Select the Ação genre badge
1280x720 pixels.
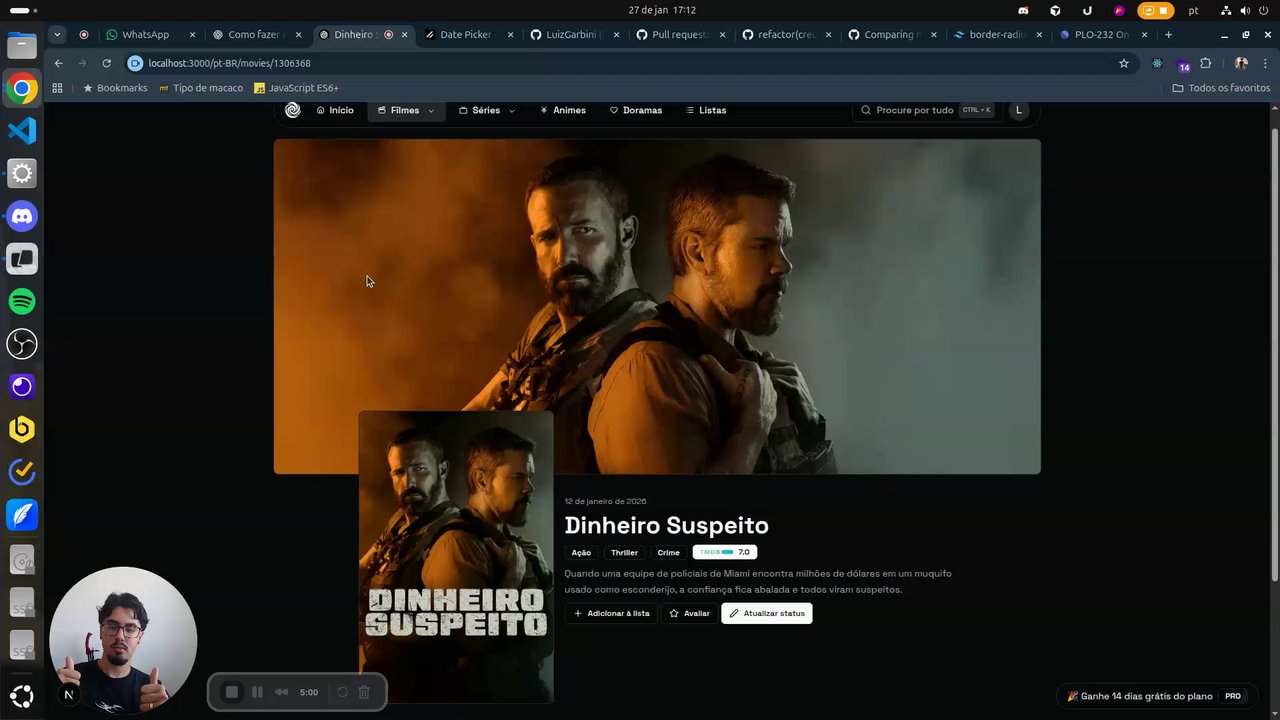pyautogui.click(x=581, y=552)
